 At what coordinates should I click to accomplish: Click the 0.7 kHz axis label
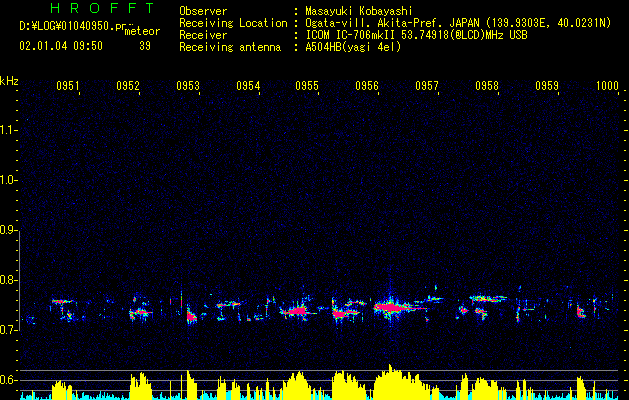8,330
